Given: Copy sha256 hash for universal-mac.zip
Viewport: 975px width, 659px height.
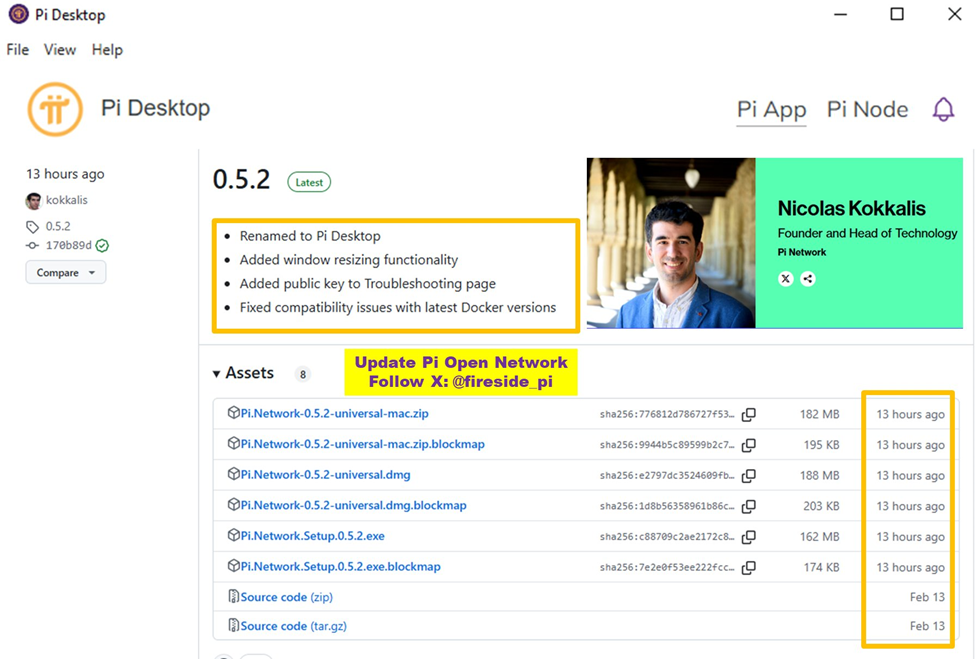Looking at the screenshot, I should coord(748,415).
